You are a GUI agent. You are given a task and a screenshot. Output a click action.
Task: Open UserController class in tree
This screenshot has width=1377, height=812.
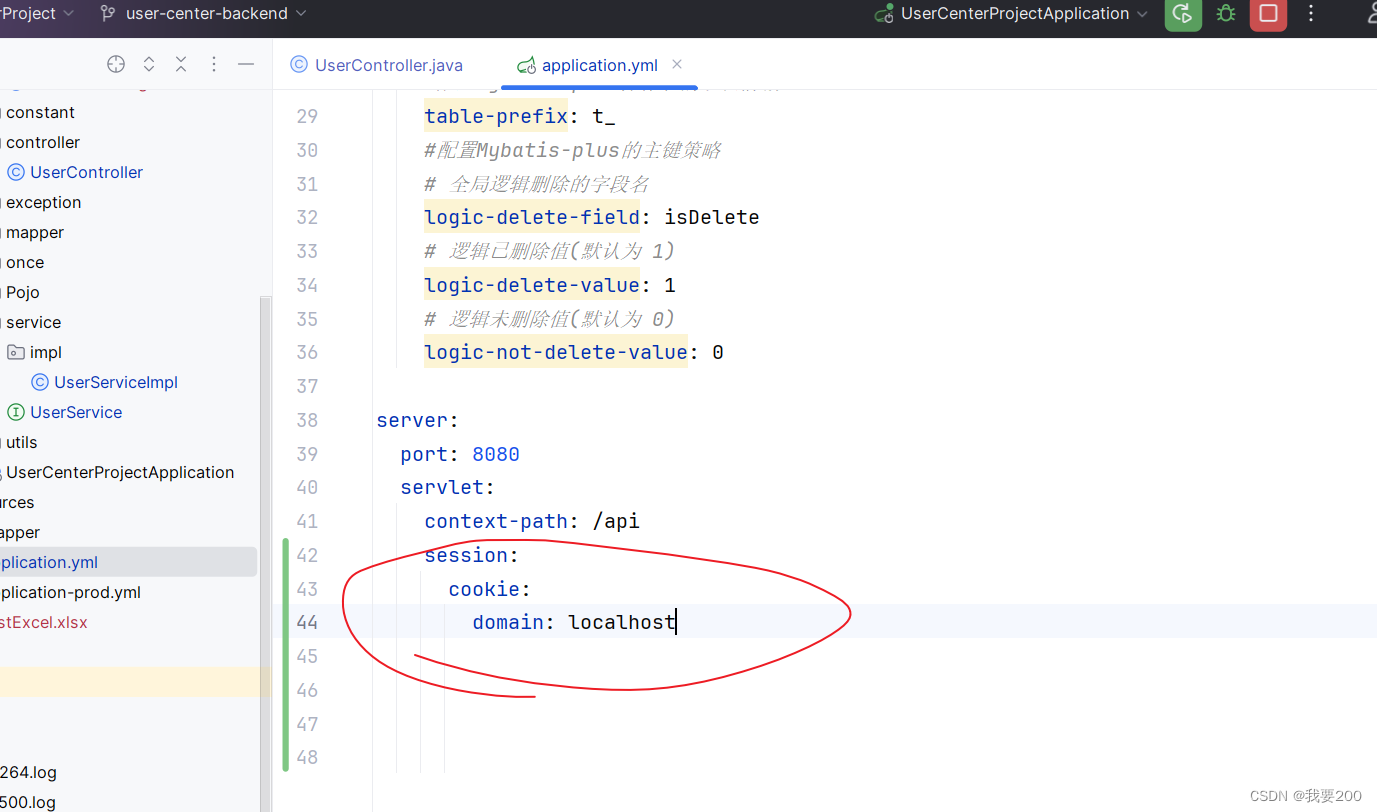click(86, 172)
